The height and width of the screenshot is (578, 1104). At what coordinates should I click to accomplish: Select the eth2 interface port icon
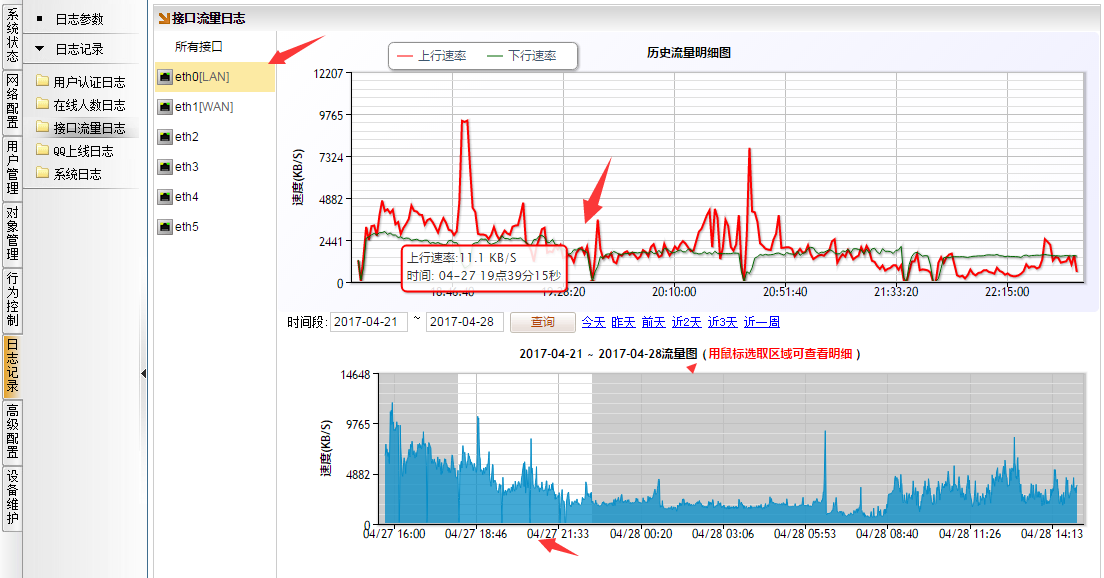(x=165, y=137)
